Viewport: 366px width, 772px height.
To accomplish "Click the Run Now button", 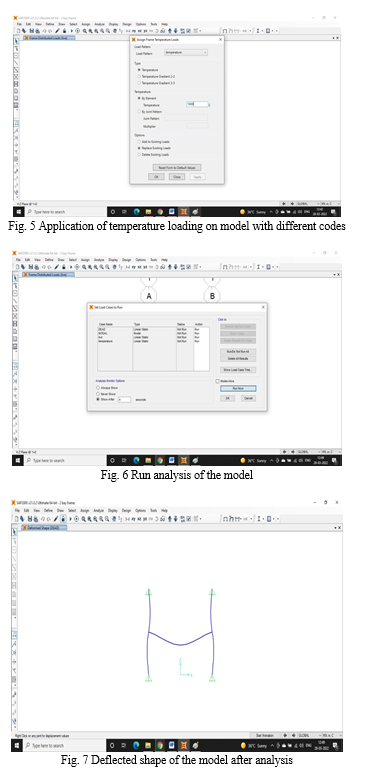I will coord(238,388).
